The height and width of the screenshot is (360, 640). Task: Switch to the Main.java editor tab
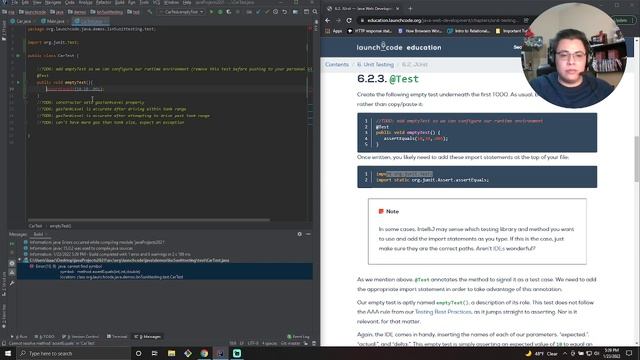53,21
